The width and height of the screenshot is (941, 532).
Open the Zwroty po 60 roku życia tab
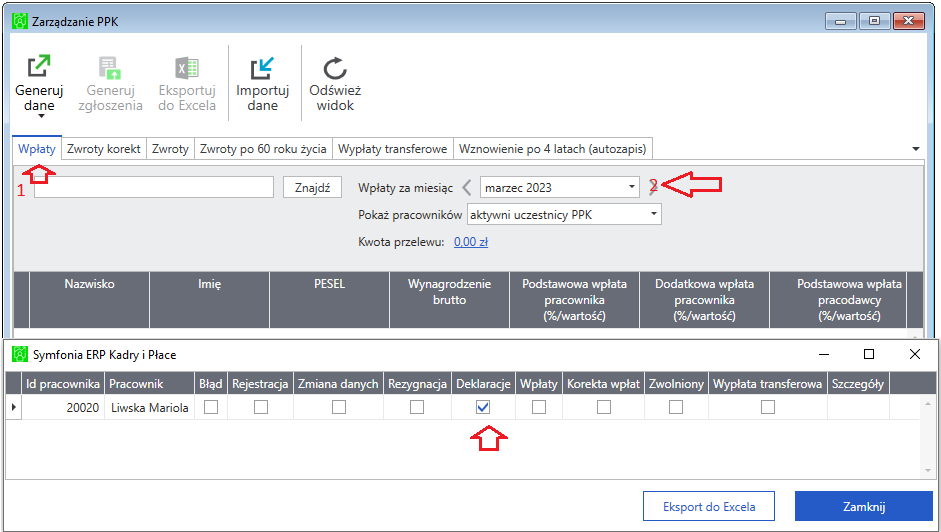[263, 148]
